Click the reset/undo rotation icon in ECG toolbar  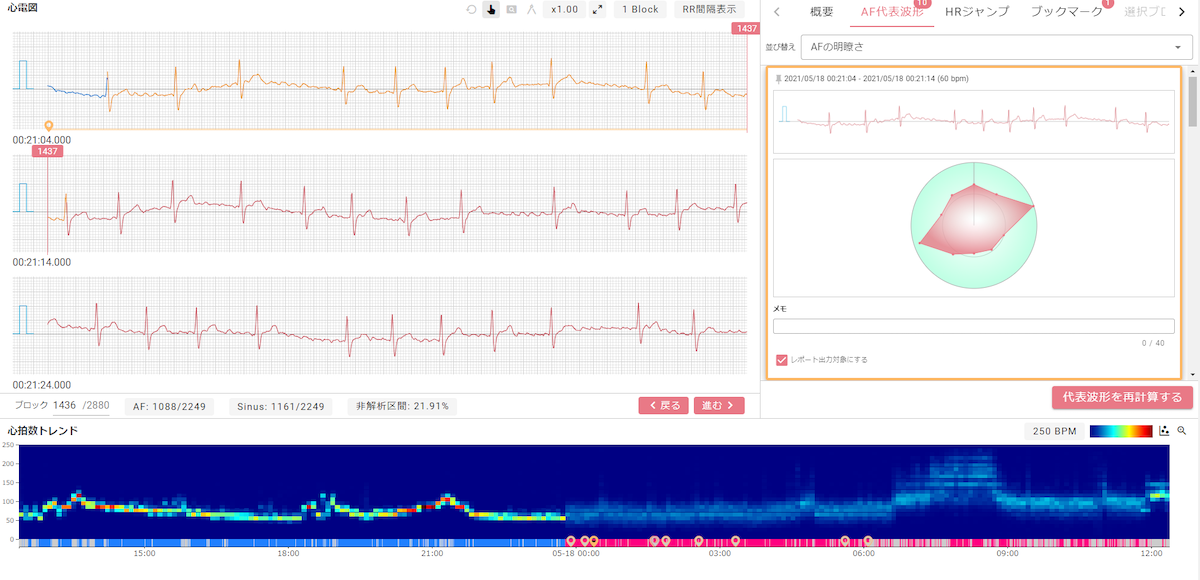tap(471, 10)
